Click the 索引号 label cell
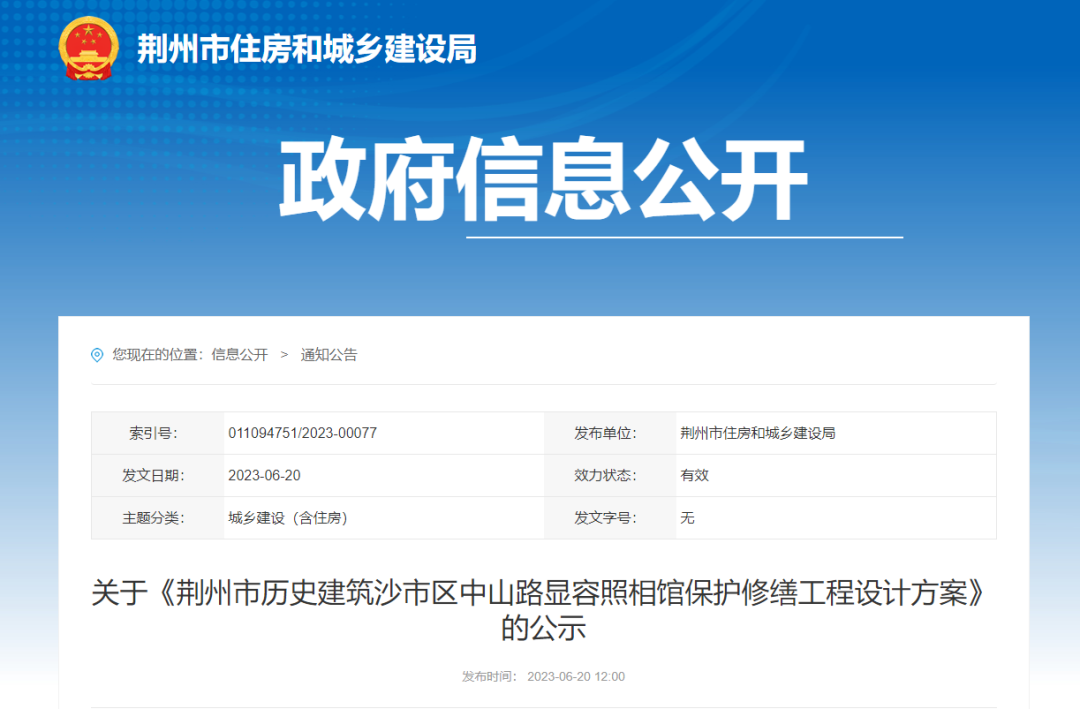Image resolution: width=1080 pixels, height=709 pixels. pos(158,433)
